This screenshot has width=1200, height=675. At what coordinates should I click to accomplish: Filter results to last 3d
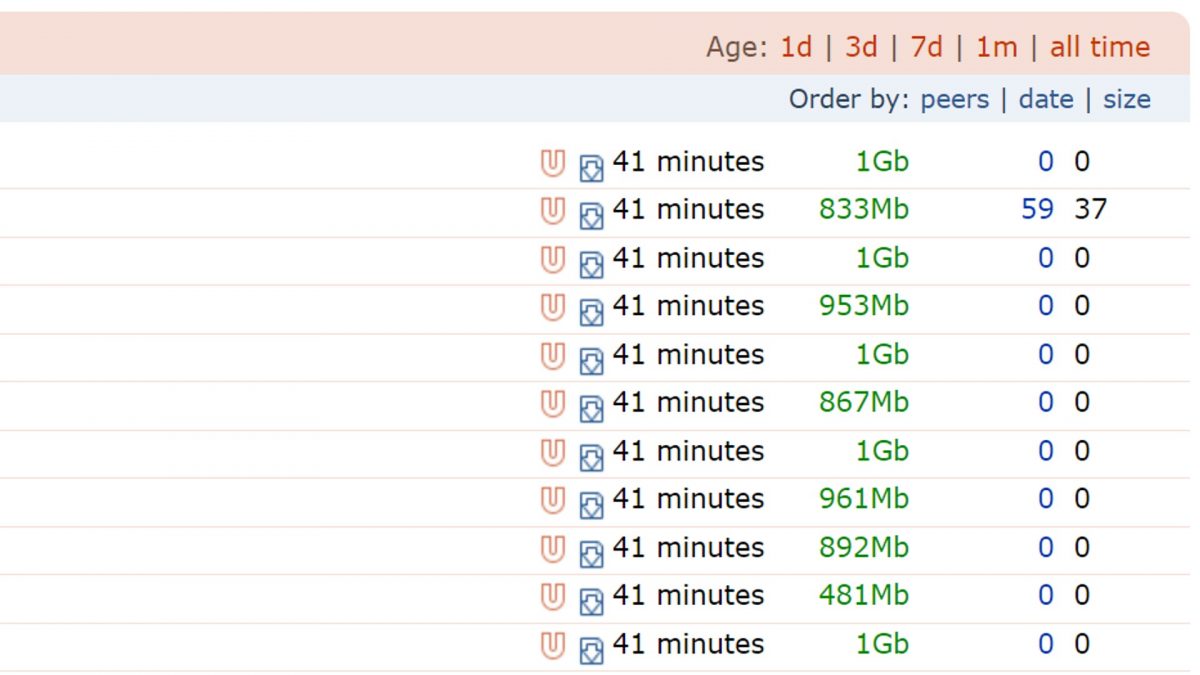861,47
